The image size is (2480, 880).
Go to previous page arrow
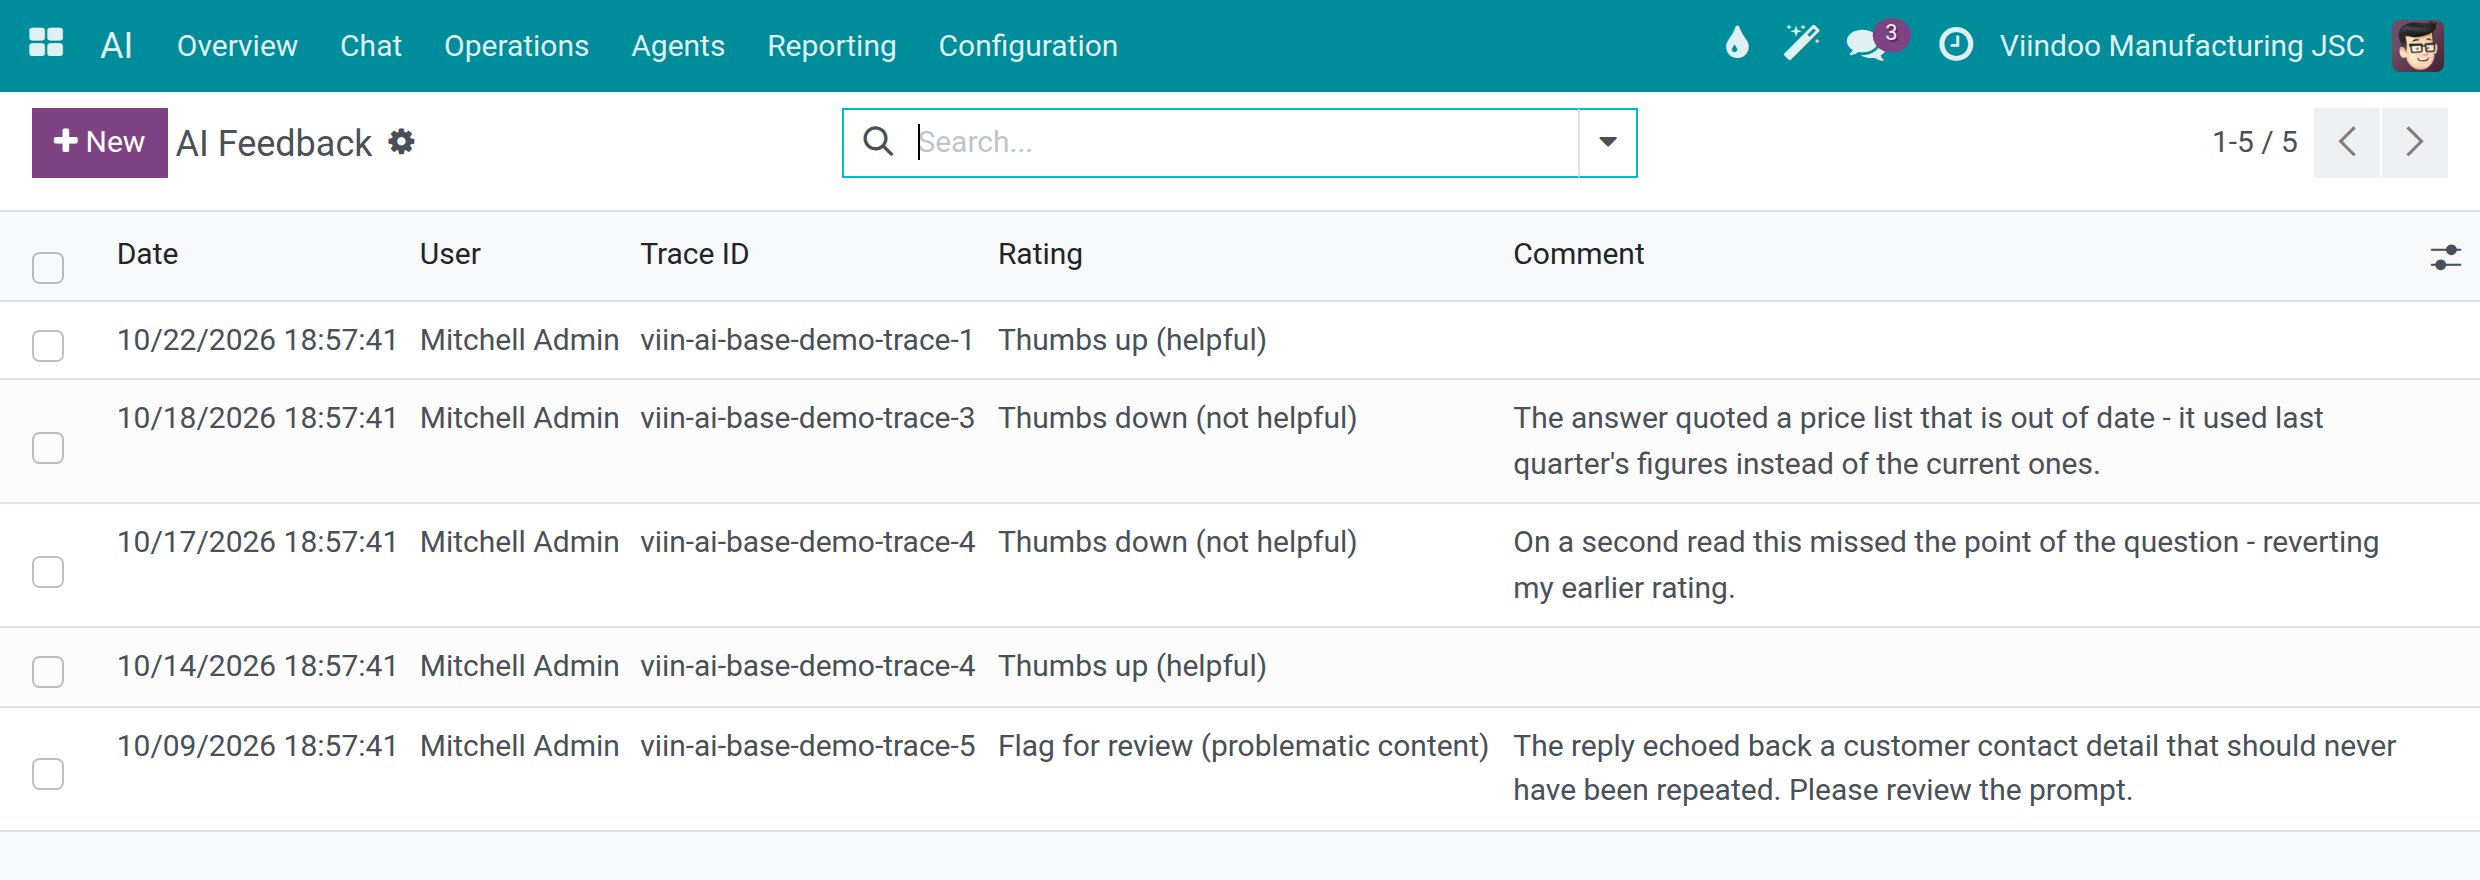click(2347, 142)
